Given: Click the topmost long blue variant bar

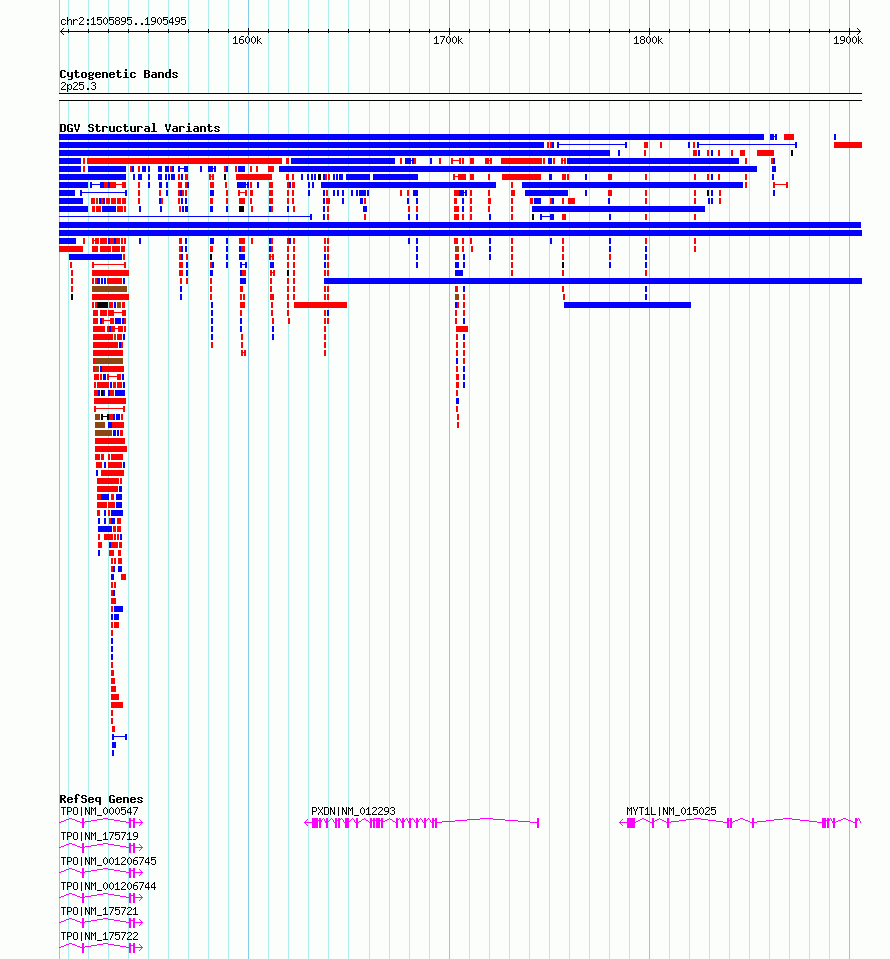Looking at the screenshot, I should tap(412, 137).
